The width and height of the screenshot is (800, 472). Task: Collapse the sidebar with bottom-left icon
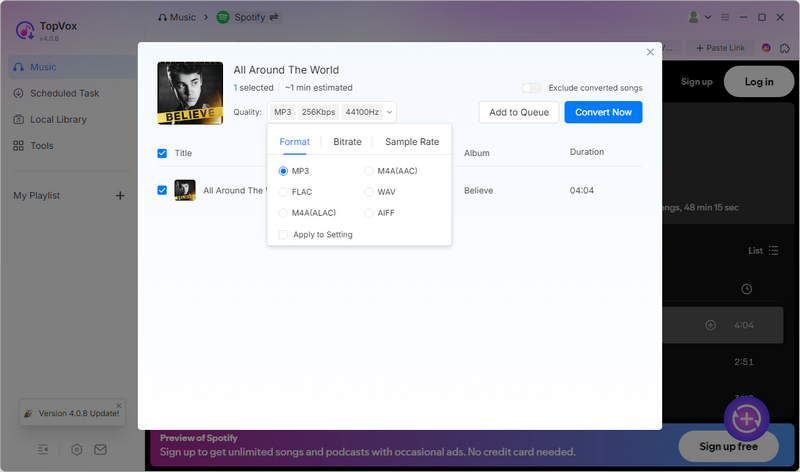coord(43,450)
